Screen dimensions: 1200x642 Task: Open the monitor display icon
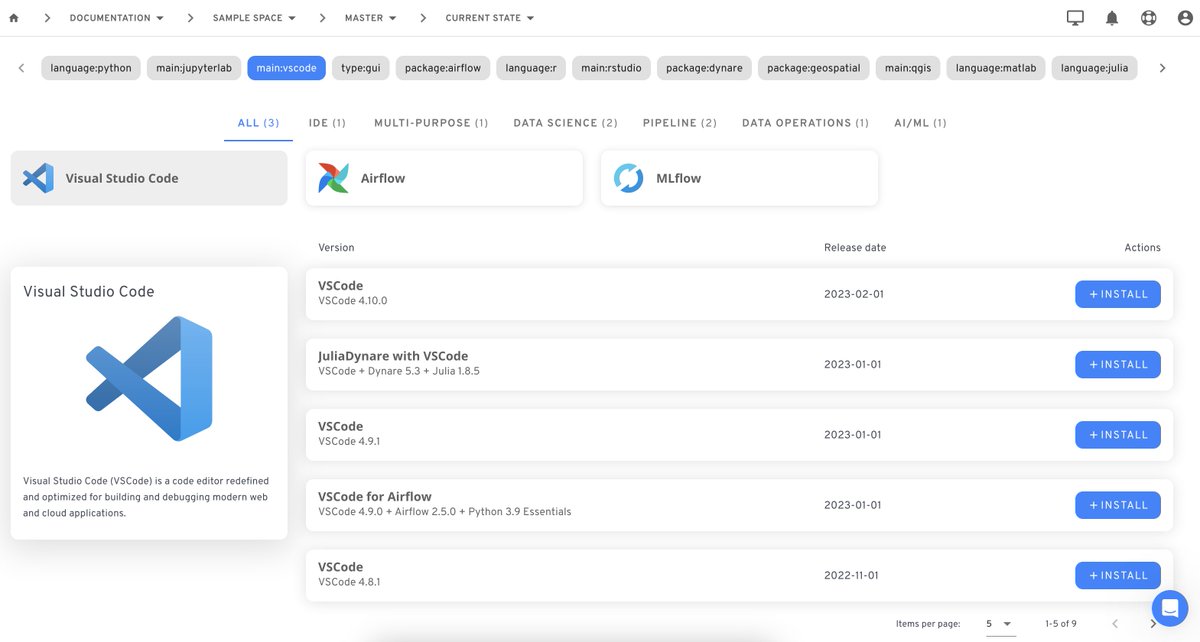click(1075, 18)
